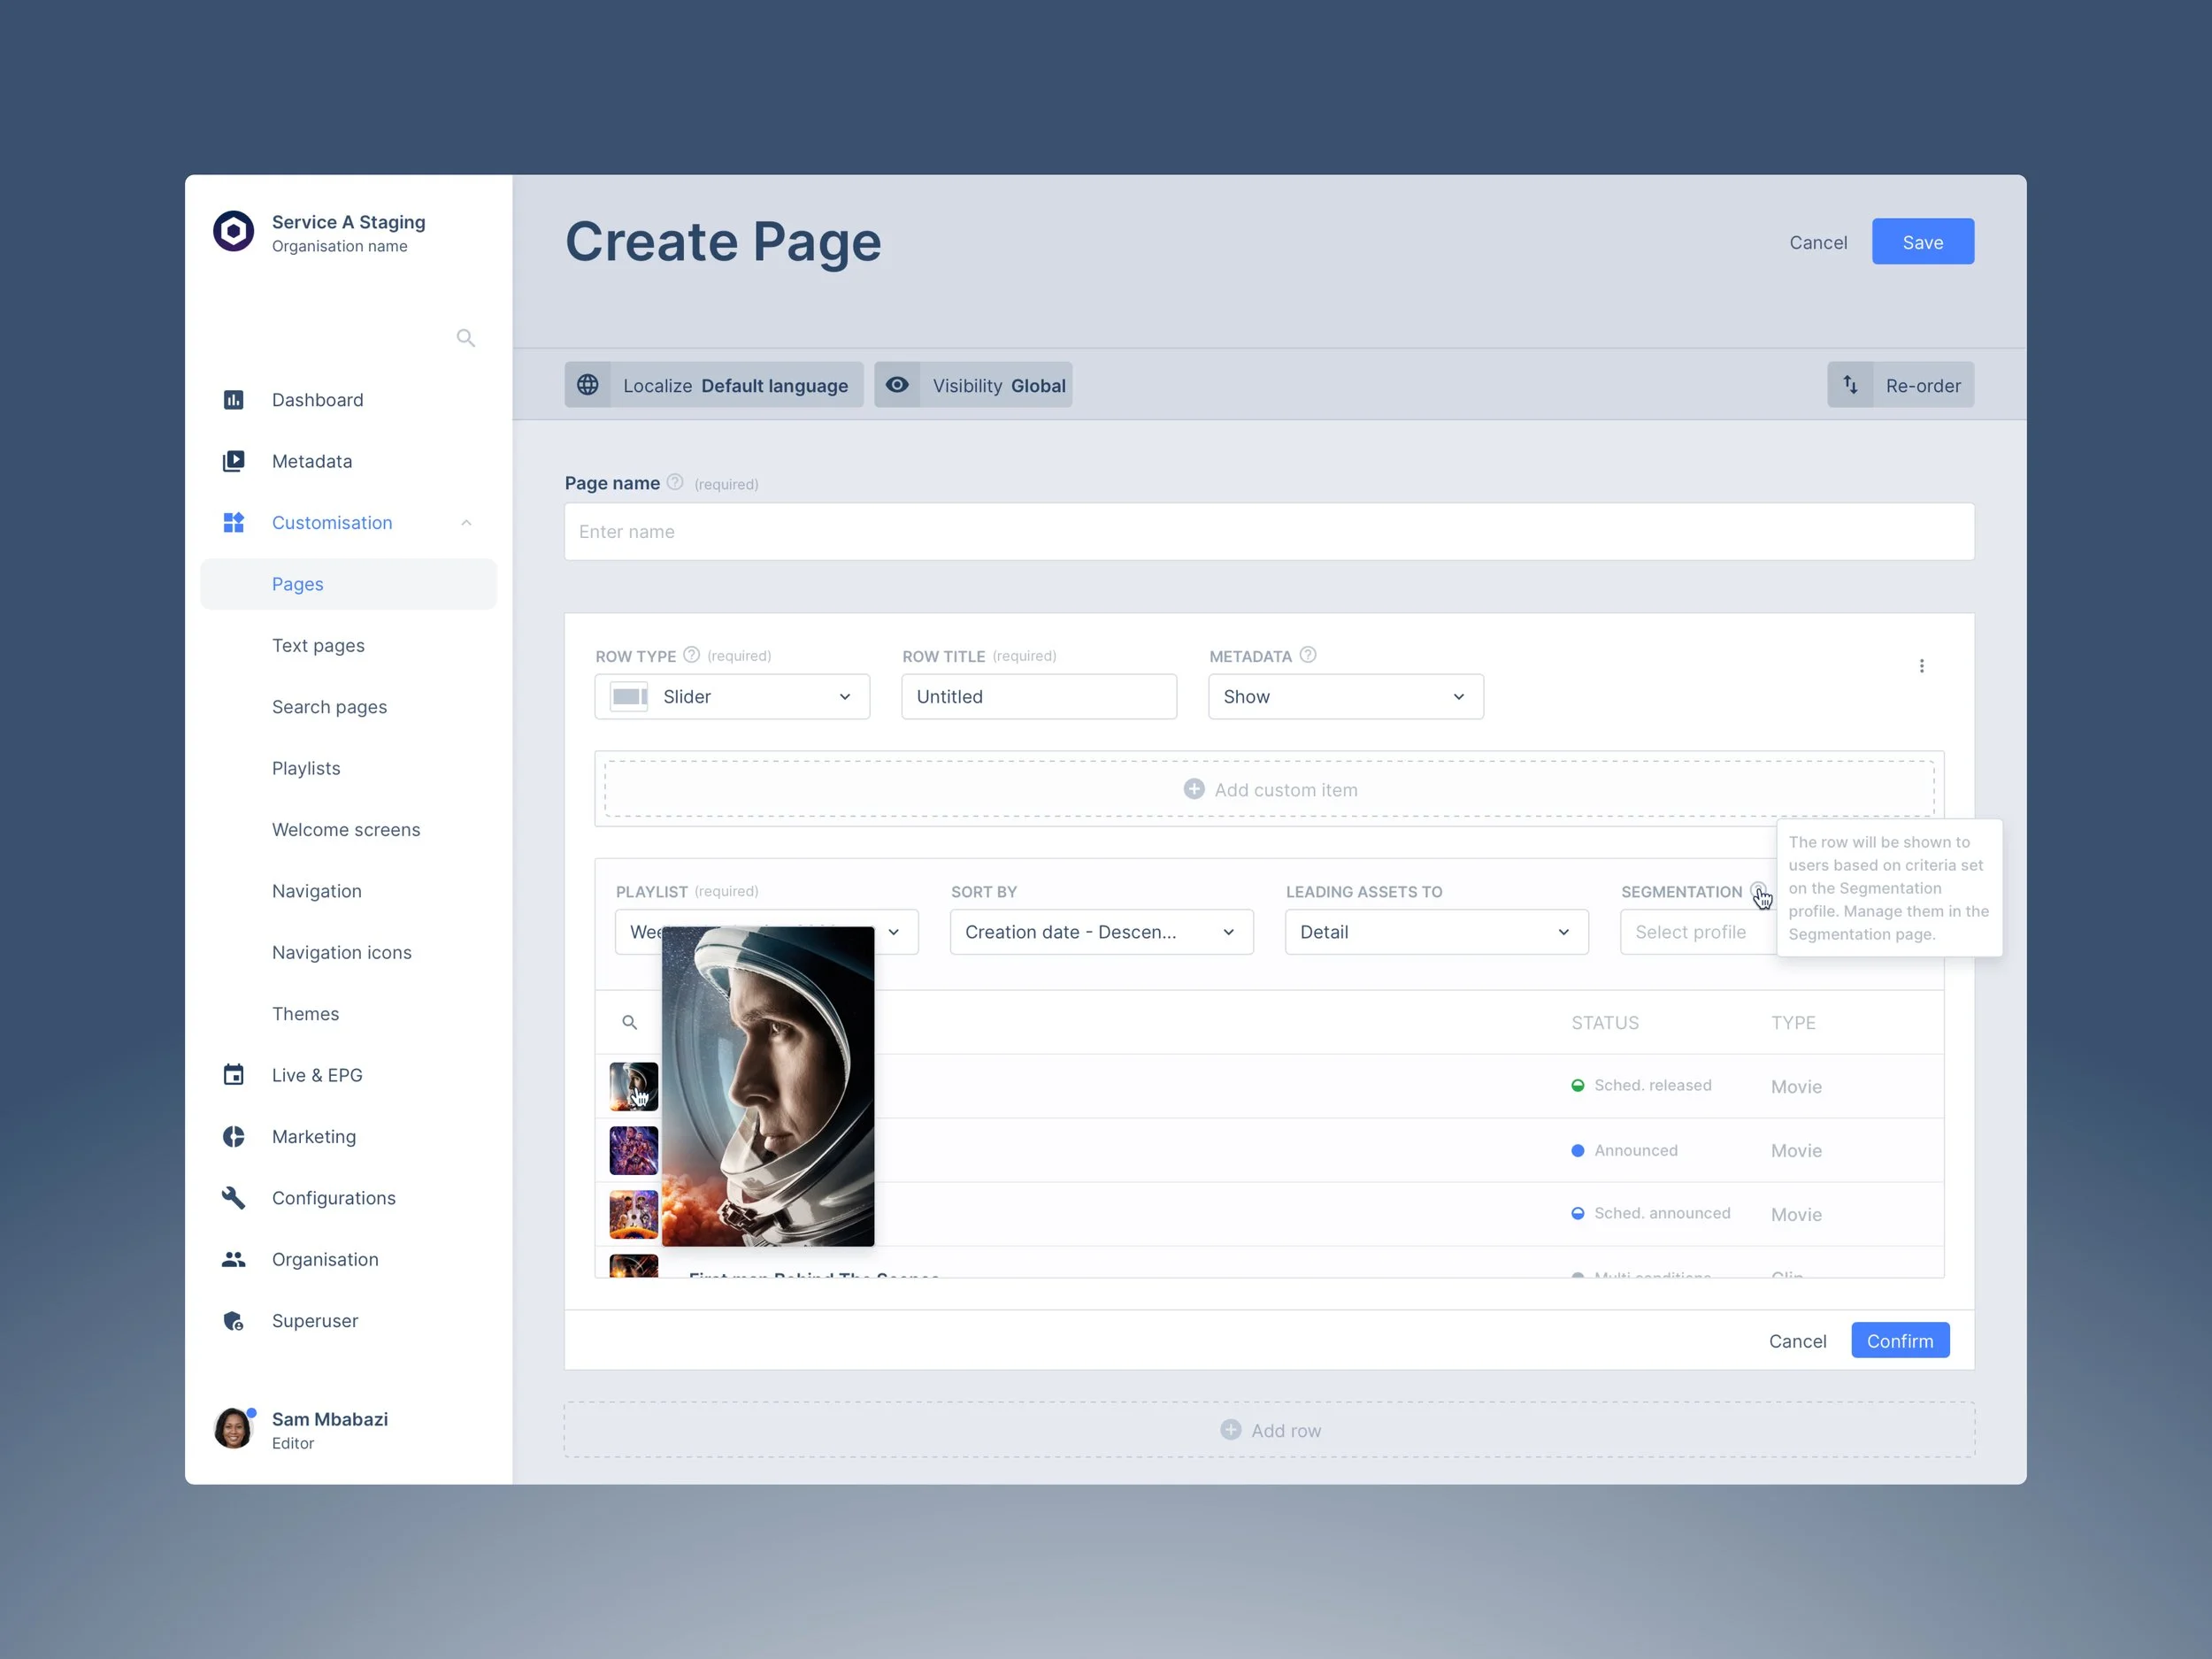Click the playlist table search icon

point(629,1022)
